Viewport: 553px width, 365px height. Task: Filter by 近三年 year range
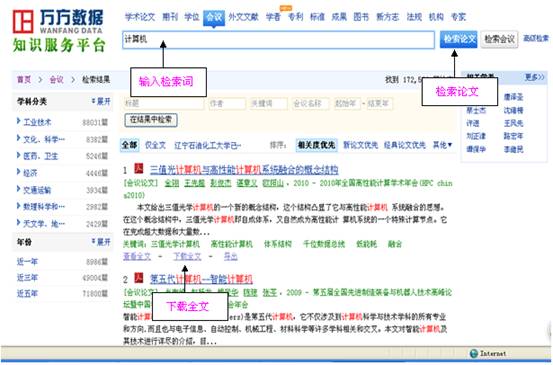(27, 278)
